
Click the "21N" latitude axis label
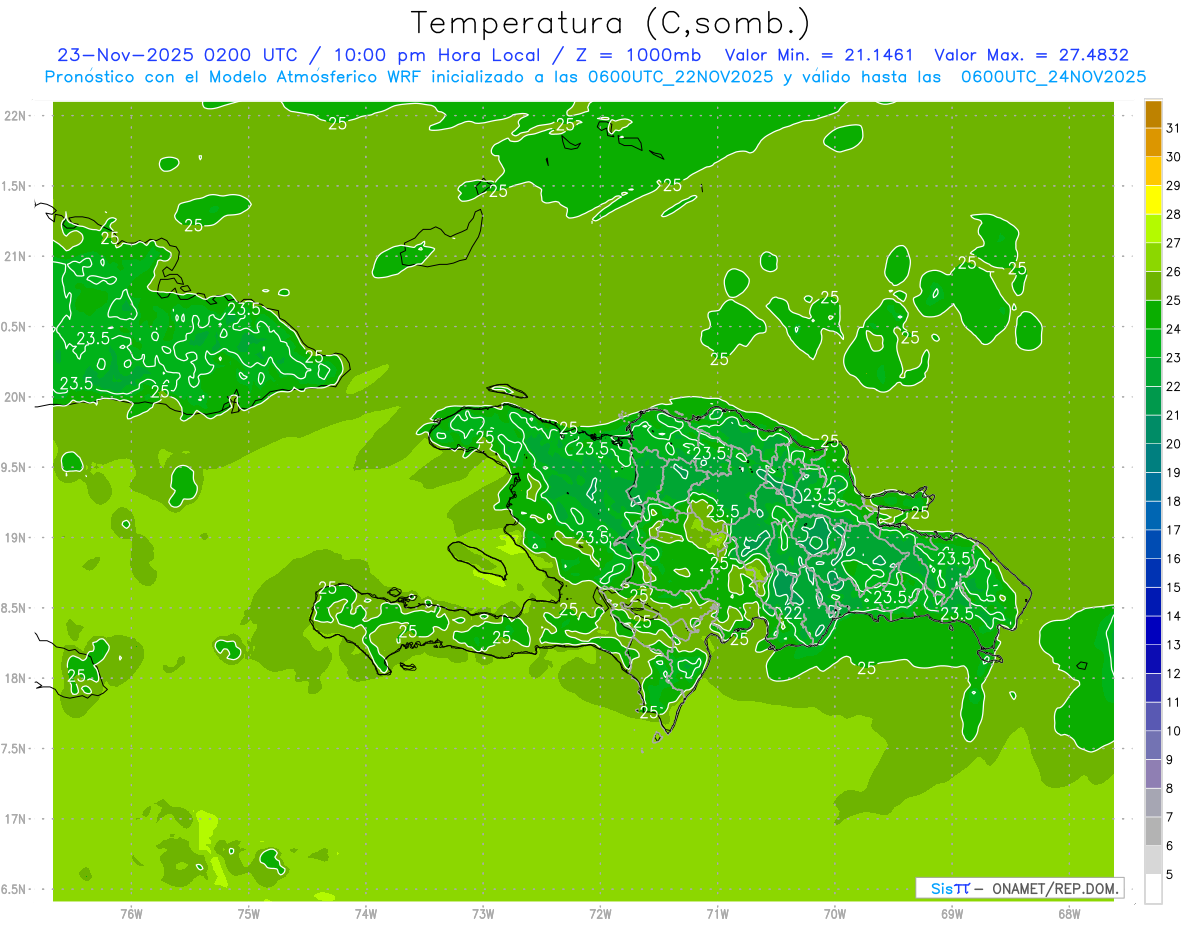pyautogui.click(x=15, y=256)
